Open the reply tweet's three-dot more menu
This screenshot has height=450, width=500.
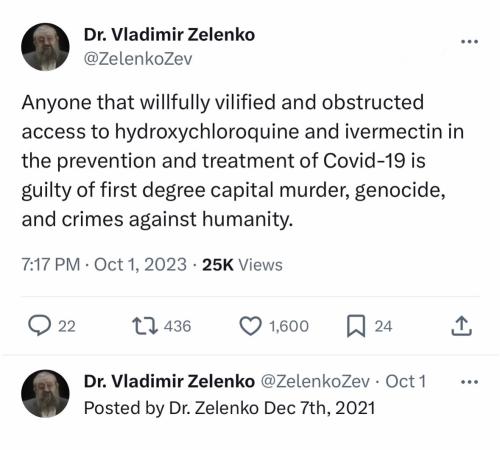[x=469, y=382]
